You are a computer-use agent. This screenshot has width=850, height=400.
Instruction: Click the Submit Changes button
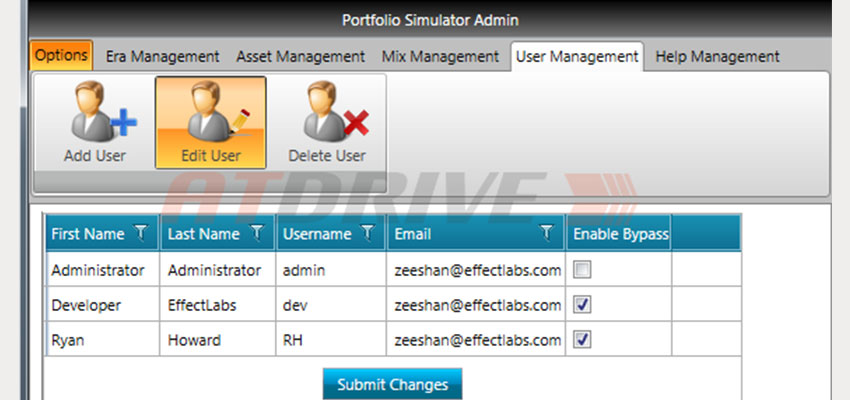392,384
